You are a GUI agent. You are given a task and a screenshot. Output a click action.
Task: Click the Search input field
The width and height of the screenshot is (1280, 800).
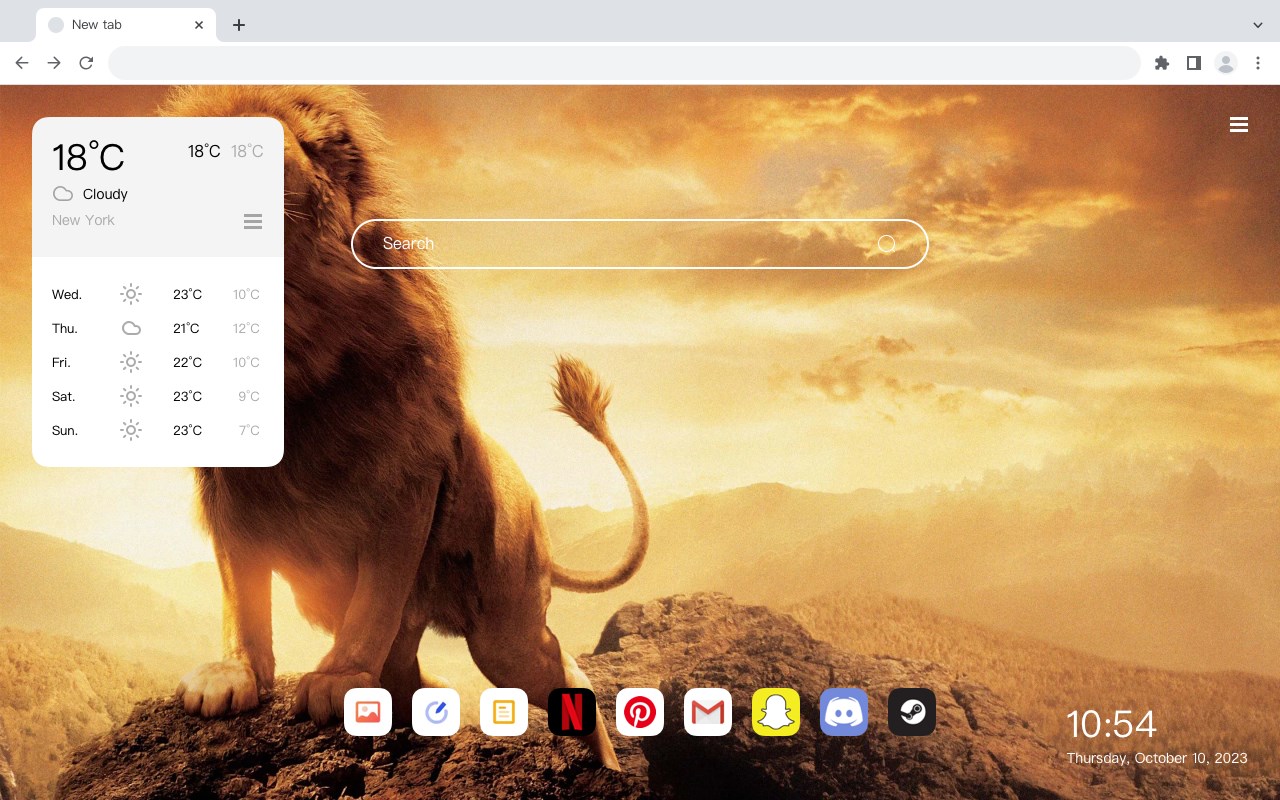tap(640, 244)
